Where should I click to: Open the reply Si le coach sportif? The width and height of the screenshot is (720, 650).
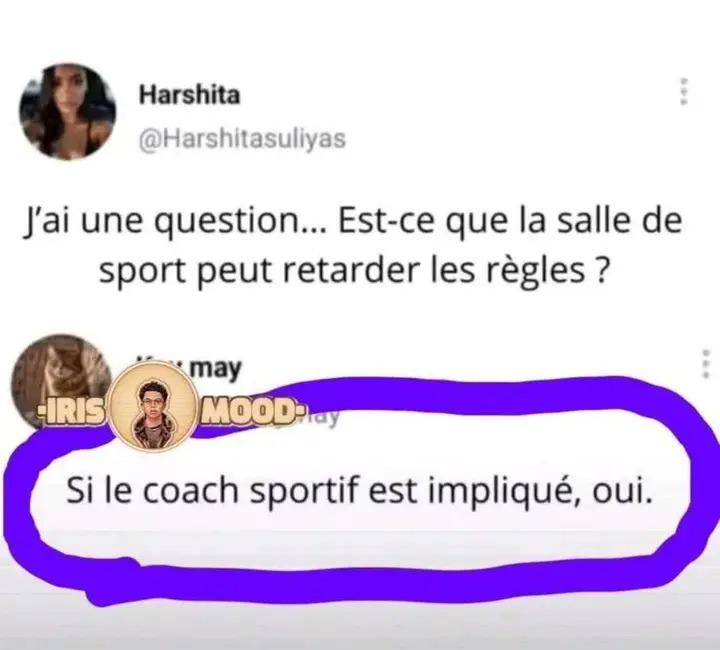(x=359, y=491)
